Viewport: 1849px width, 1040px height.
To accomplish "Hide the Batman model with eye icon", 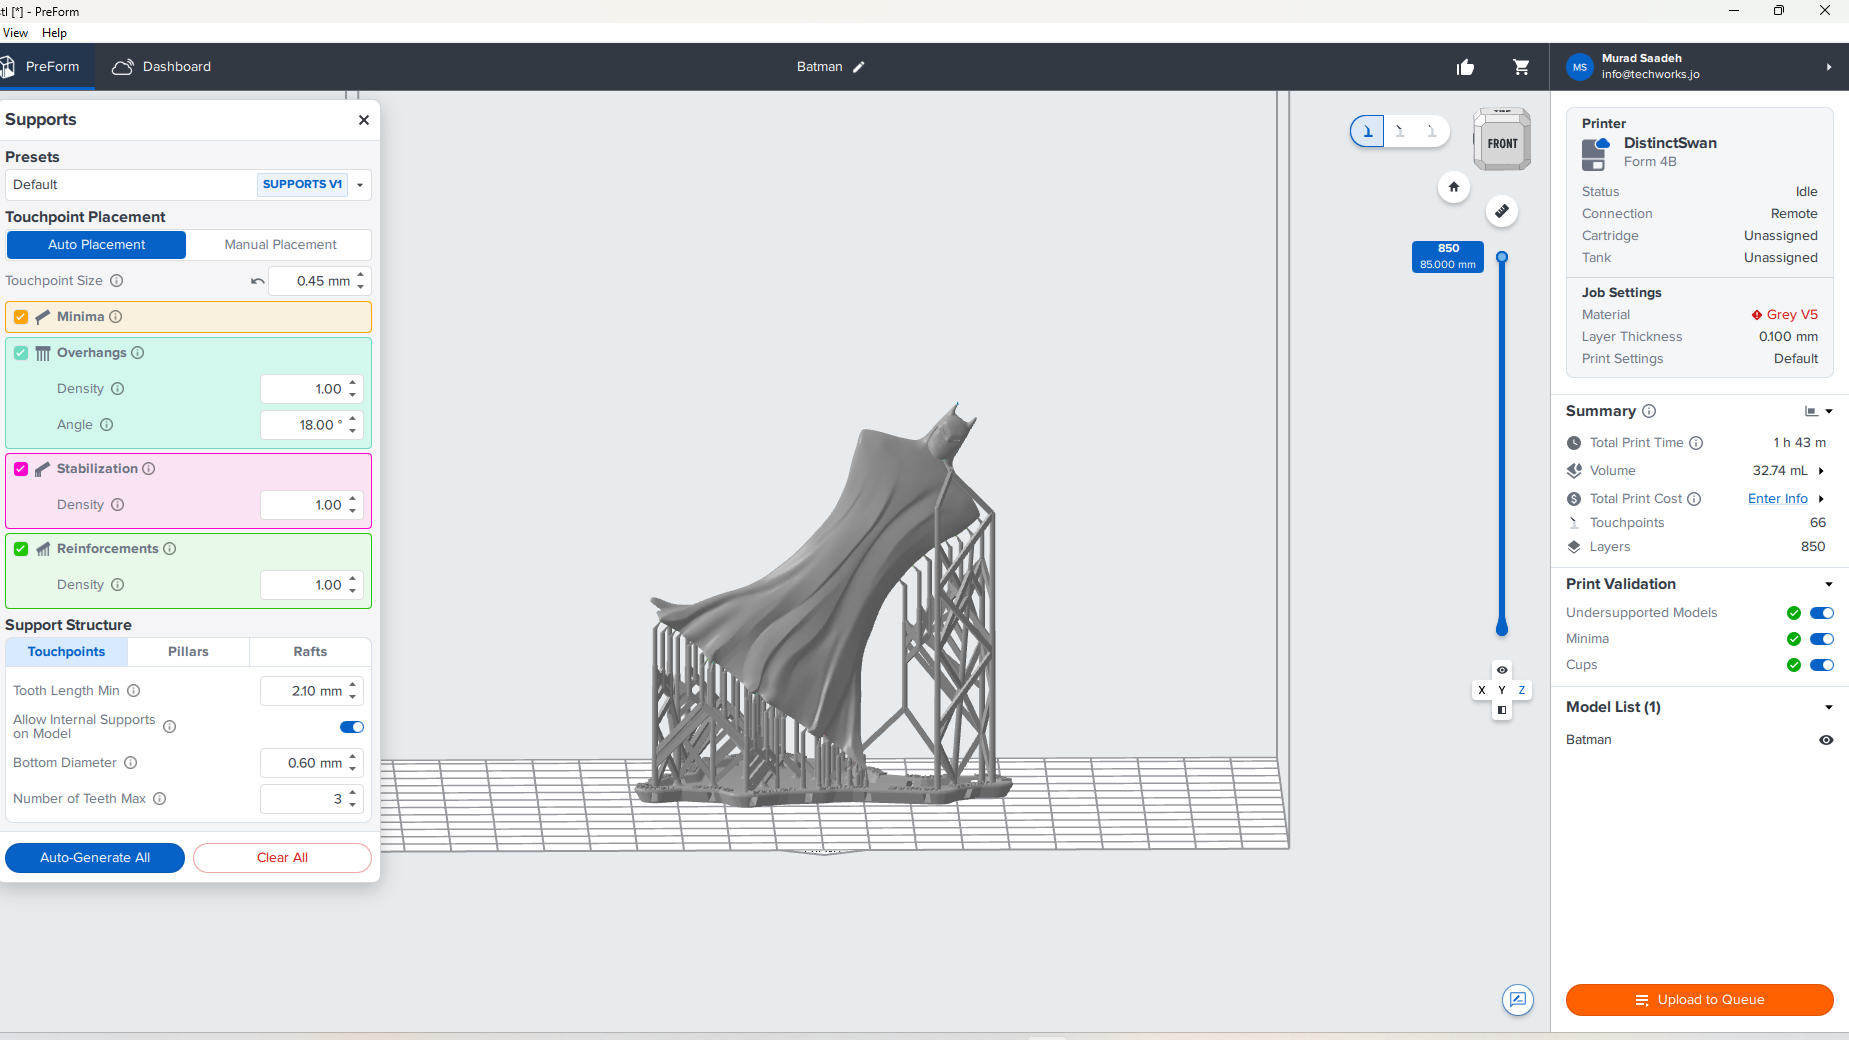I will tap(1826, 740).
